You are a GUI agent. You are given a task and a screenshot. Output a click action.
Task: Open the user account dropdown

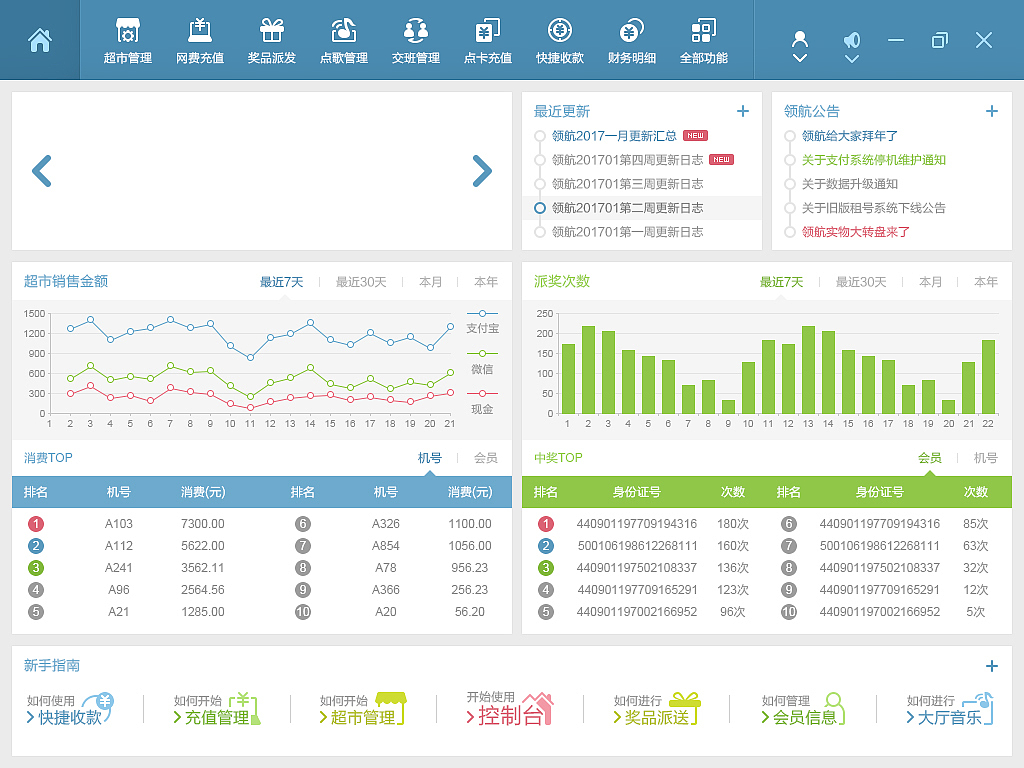(799, 46)
